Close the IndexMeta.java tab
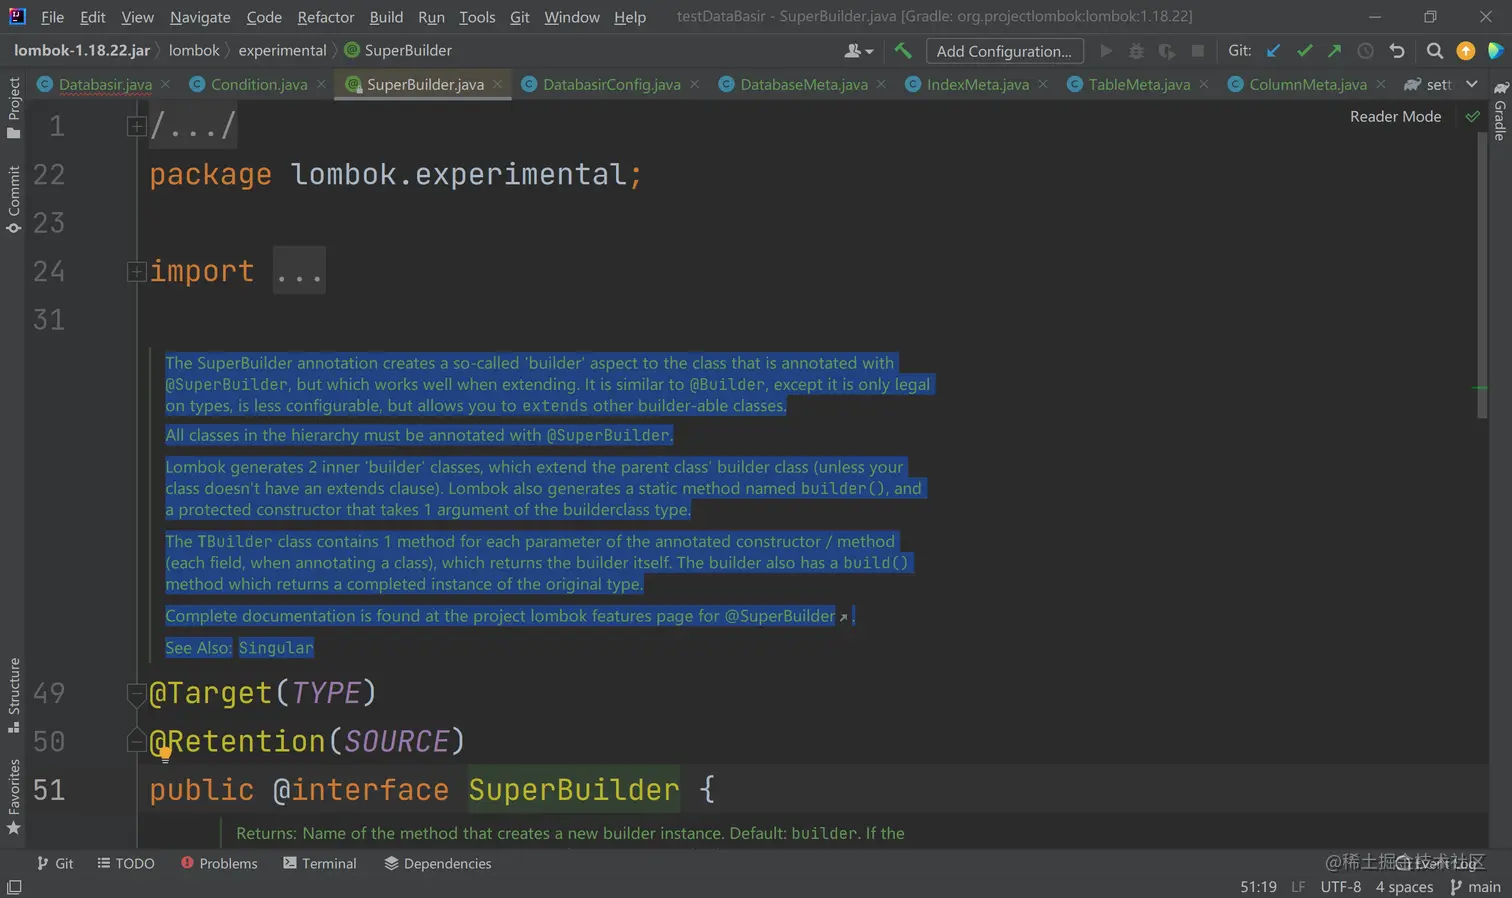Screen dimensions: 1512x898 [1043, 85]
